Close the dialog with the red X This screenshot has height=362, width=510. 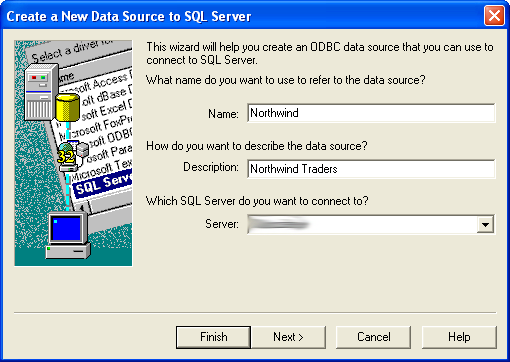[494, 15]
